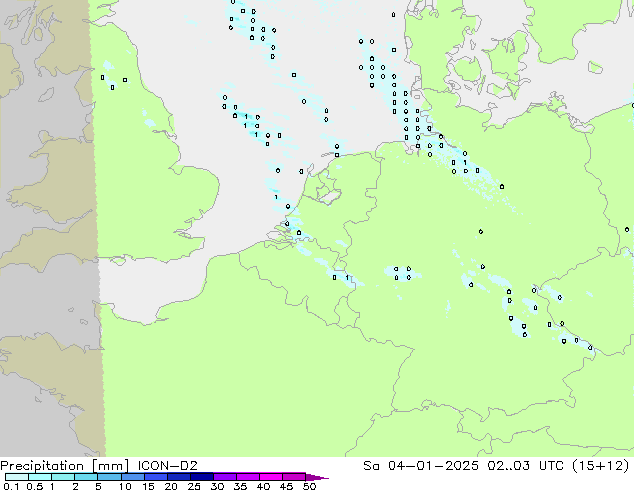The image size is (634, 490).
Task: Select the 2–5 mm legend color swatch
Action: click(86, 477)
